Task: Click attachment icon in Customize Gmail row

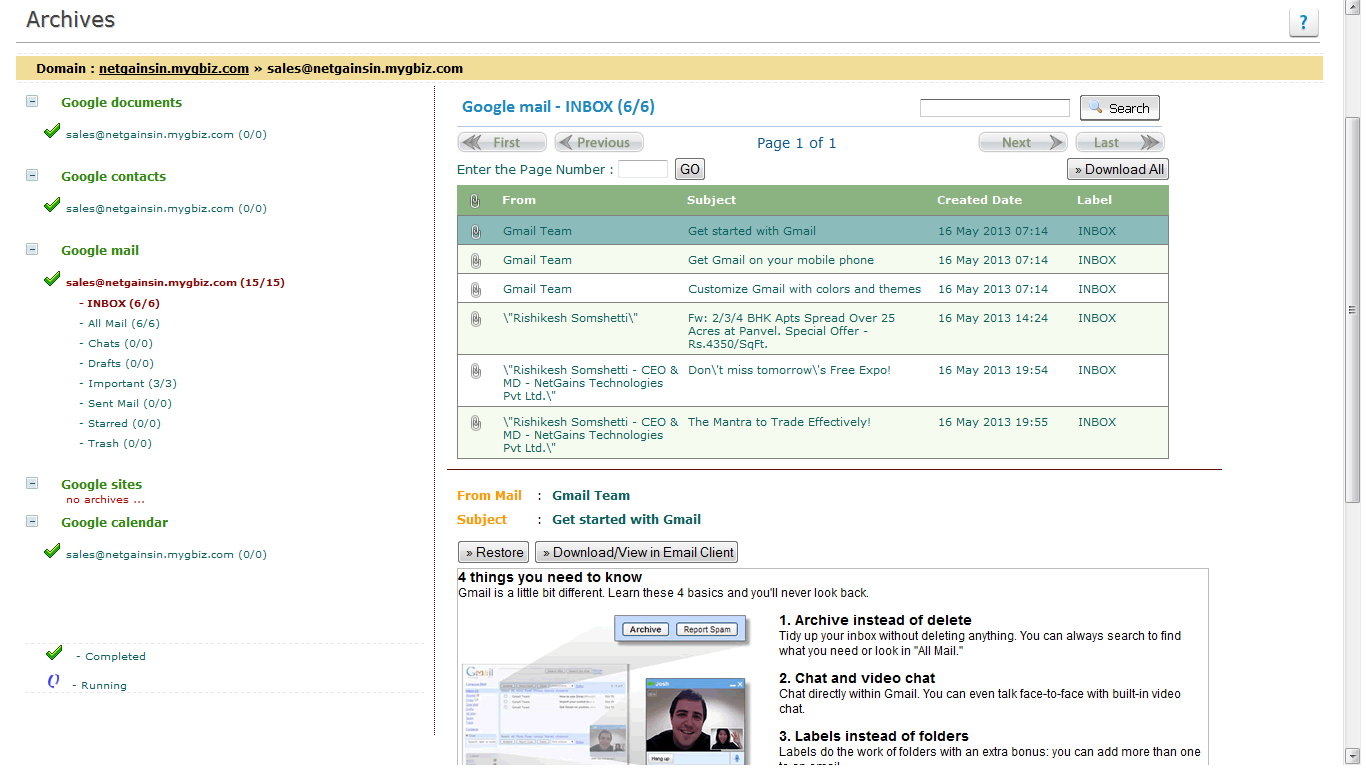Action: [x=475, y=289]
